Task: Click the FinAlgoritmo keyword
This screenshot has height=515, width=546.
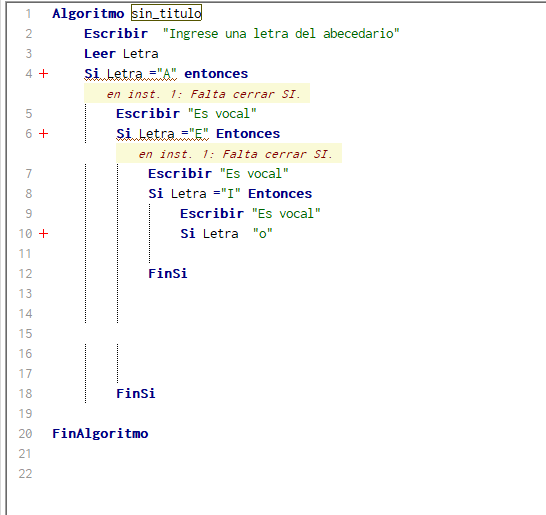Action: click(x=100, y=434)
